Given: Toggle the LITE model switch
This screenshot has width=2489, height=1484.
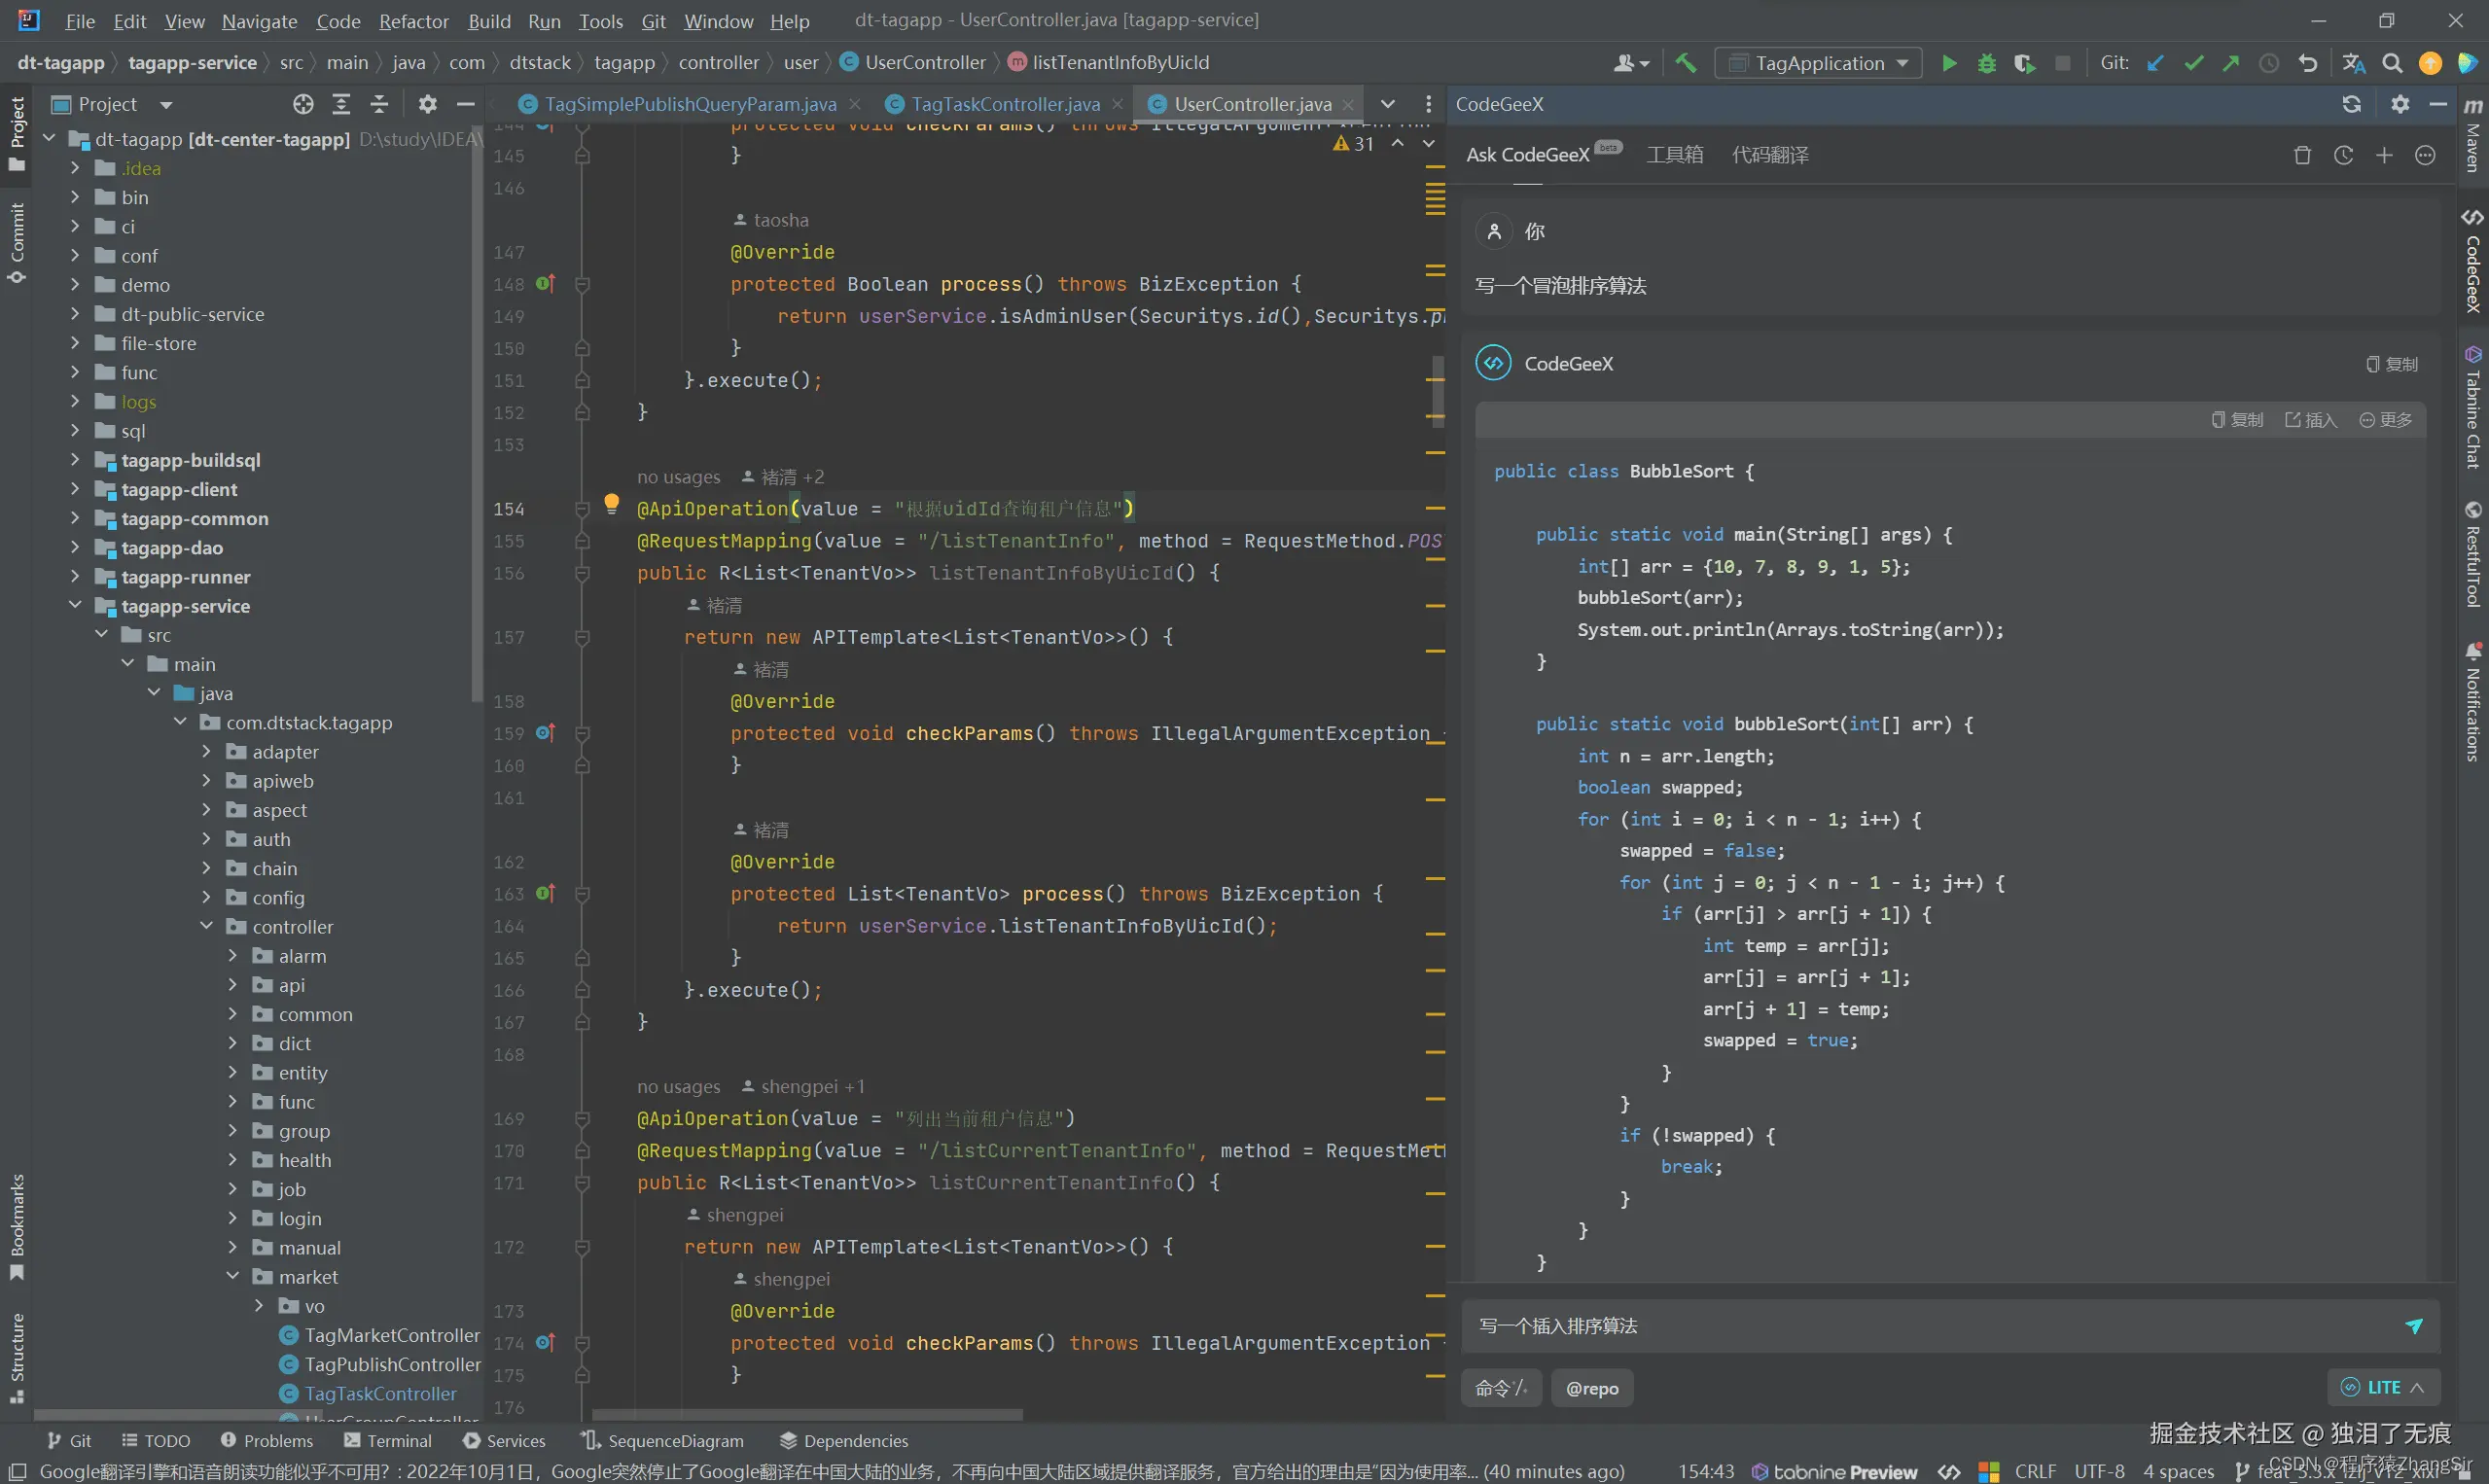Looking at the screenshot, I should click(x=2383, y=1388).
